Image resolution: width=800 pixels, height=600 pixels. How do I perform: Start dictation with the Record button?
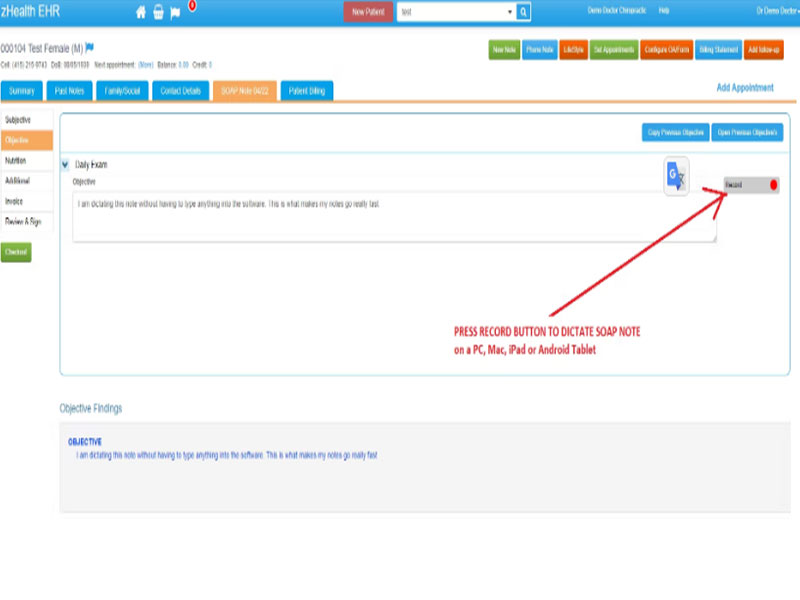[x=751, y=185]
